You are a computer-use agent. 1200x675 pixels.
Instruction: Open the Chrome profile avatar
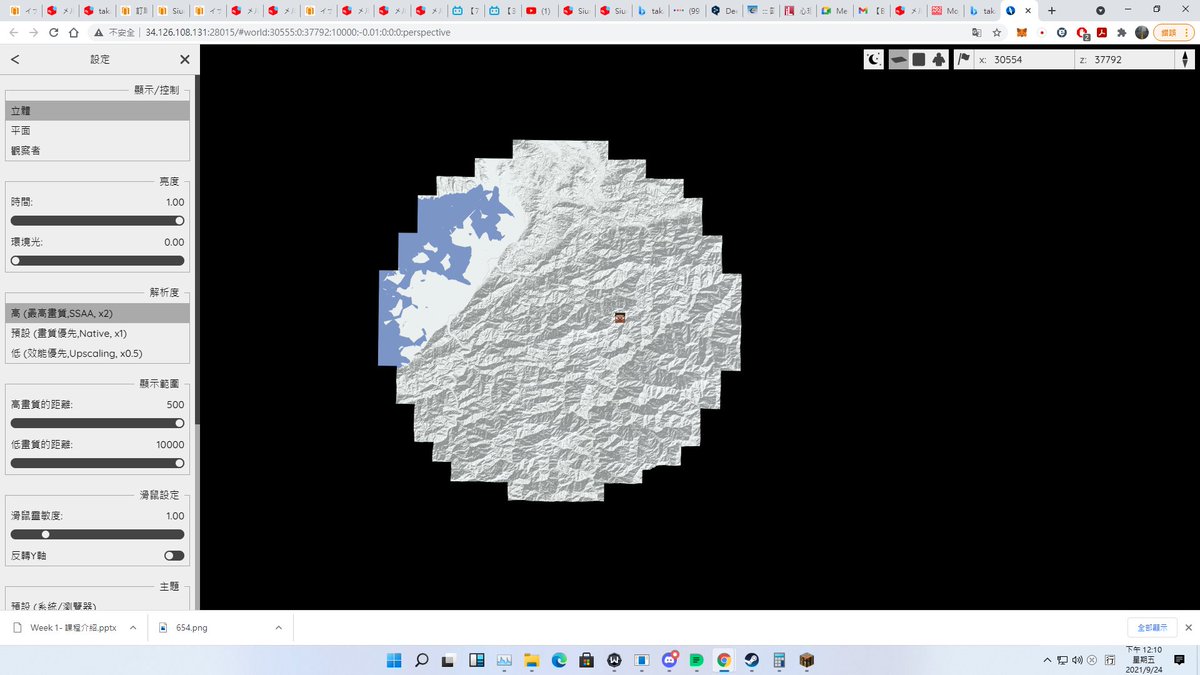1140,32
